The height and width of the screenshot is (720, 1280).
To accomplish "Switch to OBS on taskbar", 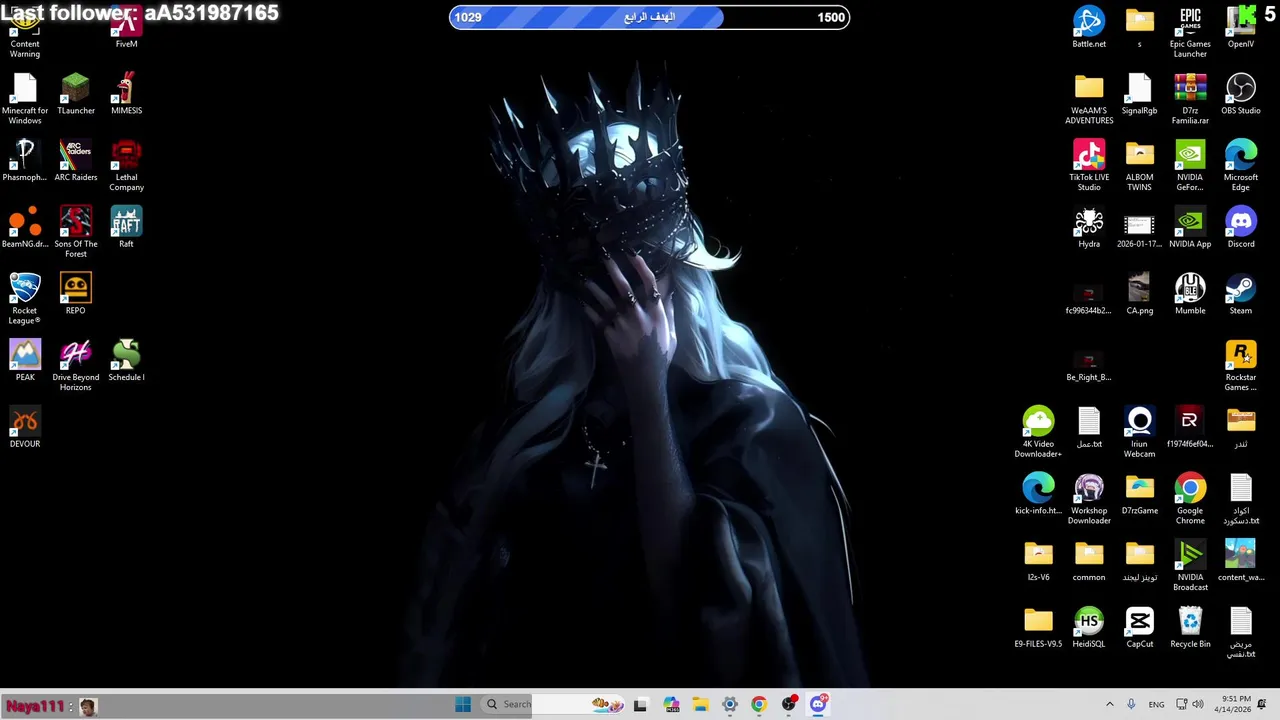I will [789, 704].
